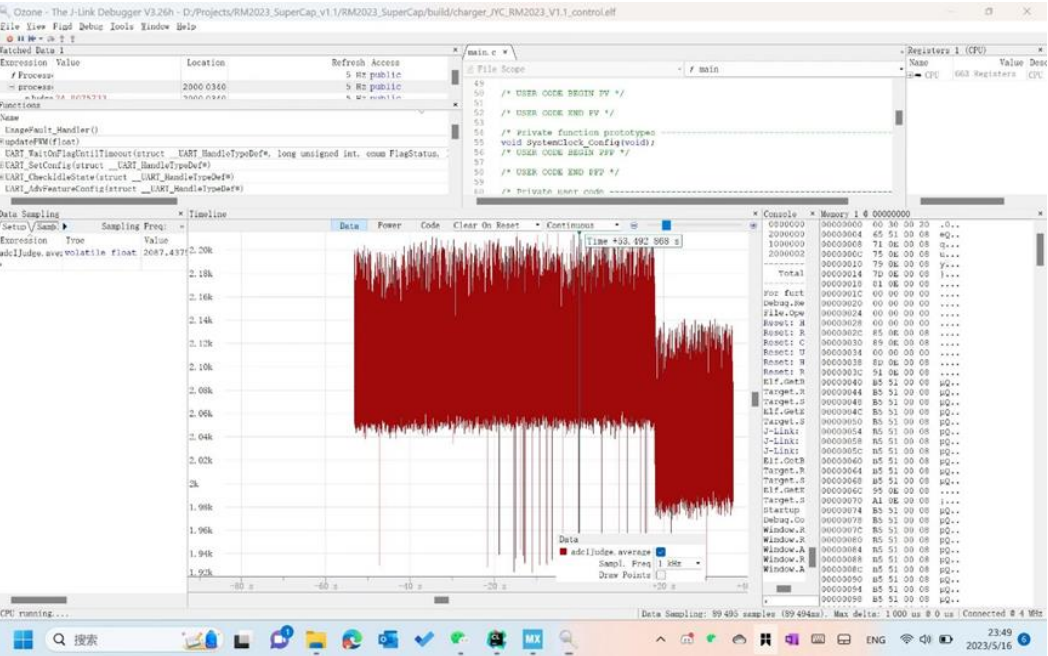Open the Continuous mode dropdown
This screenshot has height=656, width=1048.
[583, 226]
